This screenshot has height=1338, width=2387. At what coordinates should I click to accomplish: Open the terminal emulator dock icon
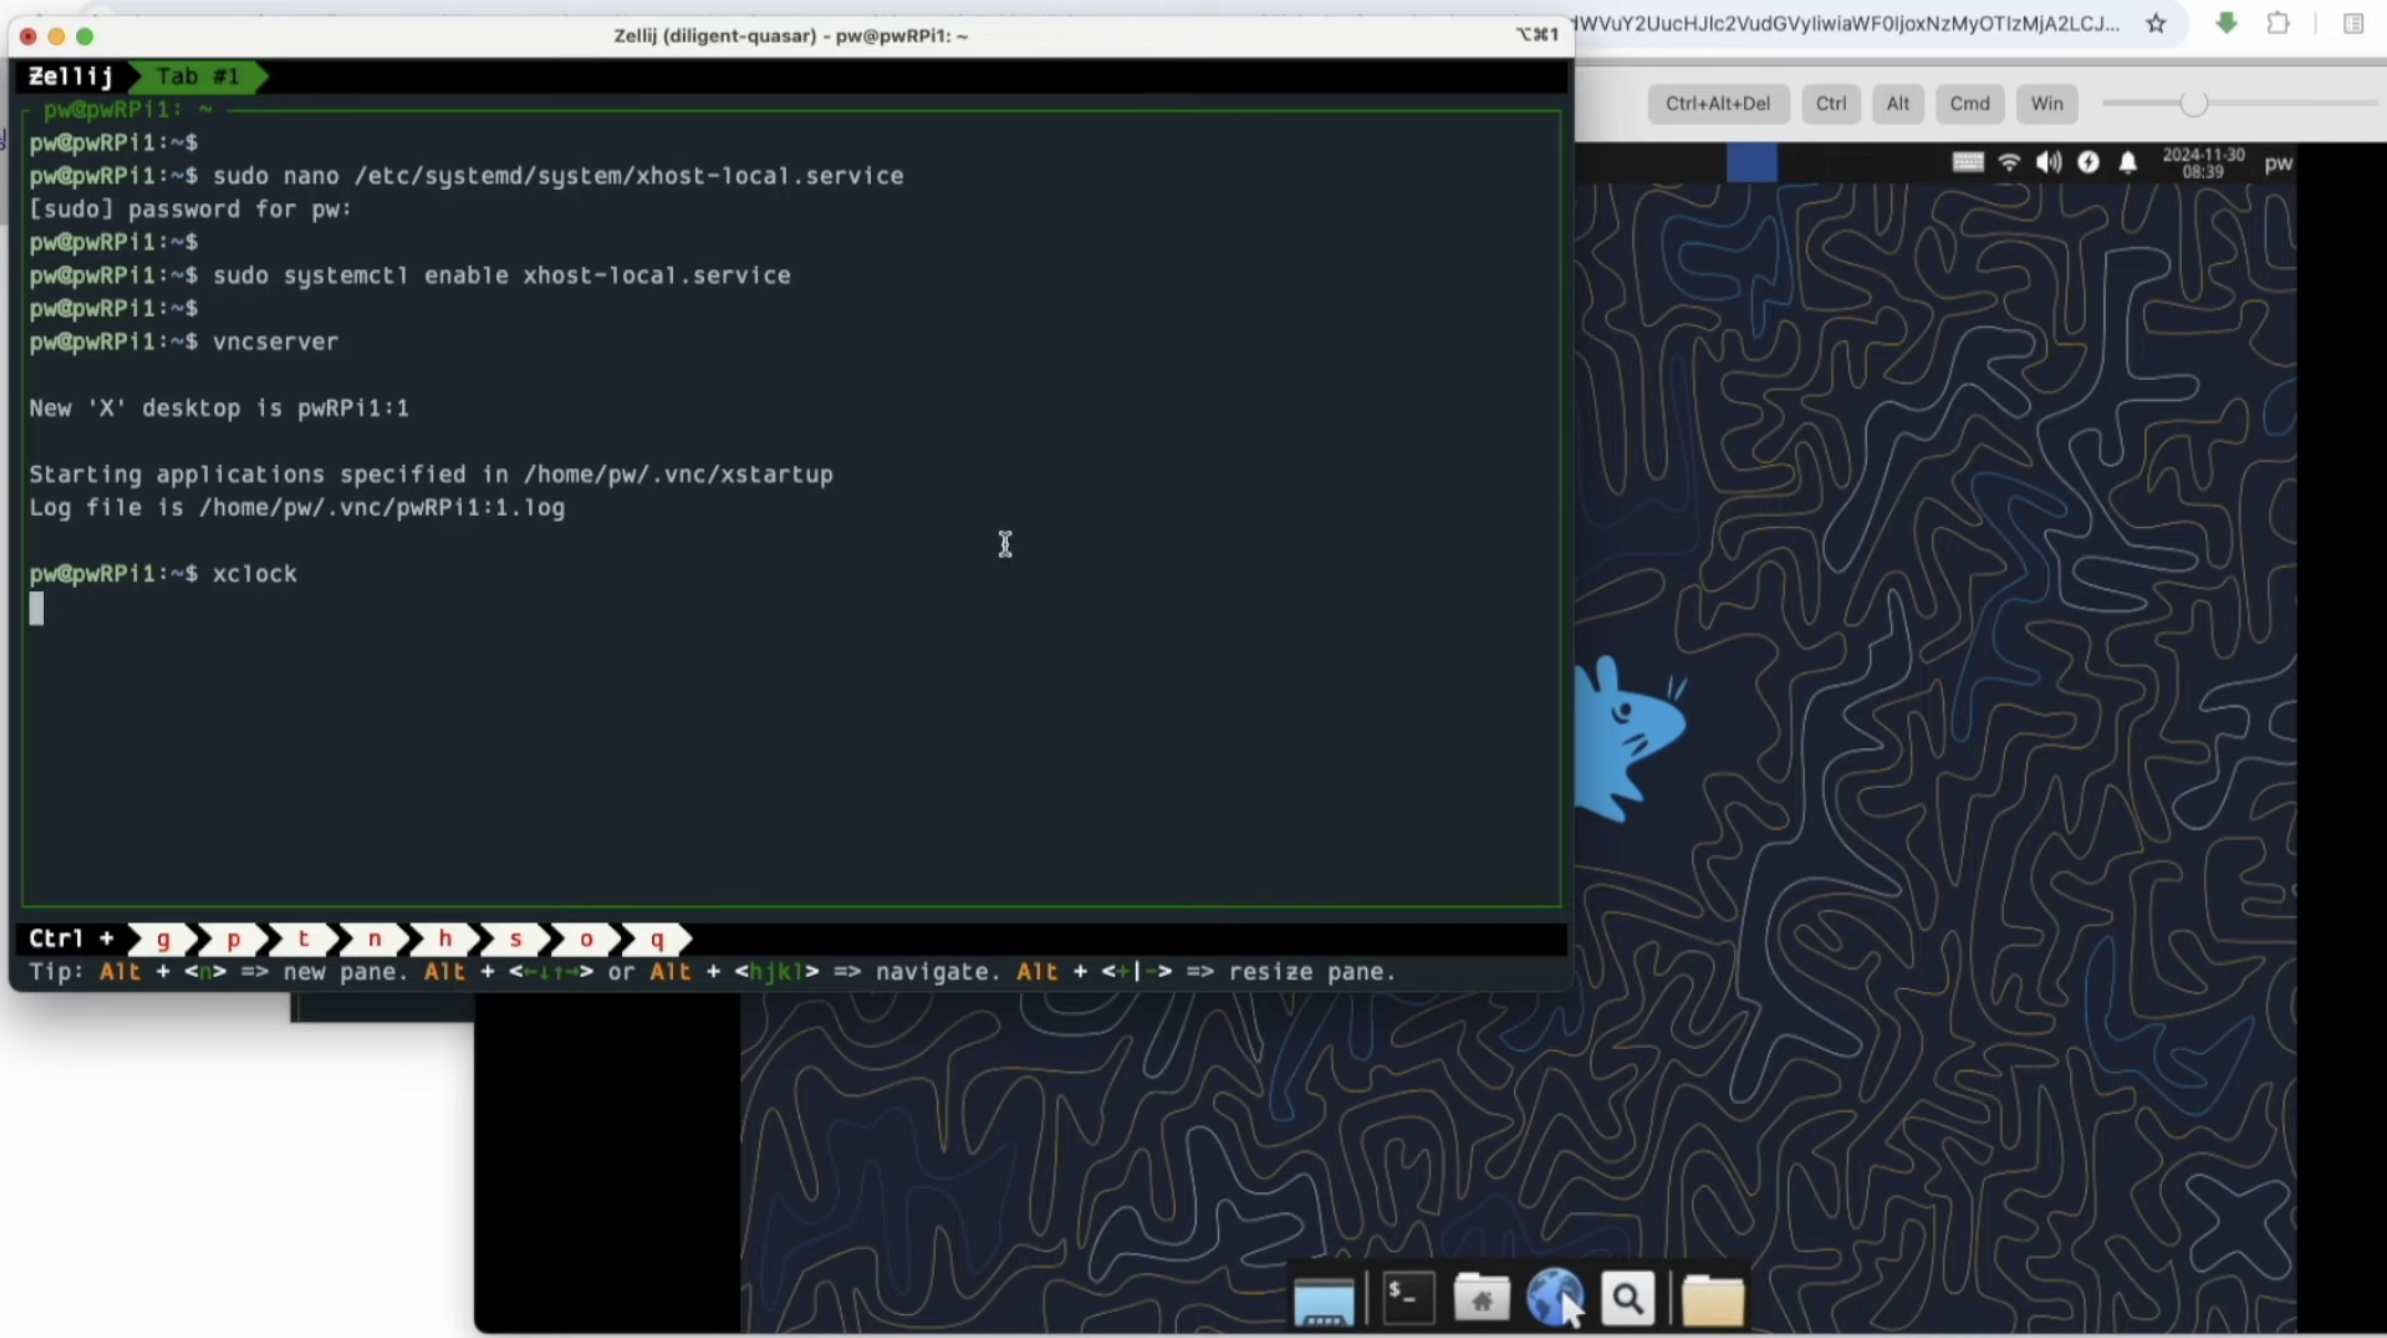pyautogui.click(x=1408, y=1299)
